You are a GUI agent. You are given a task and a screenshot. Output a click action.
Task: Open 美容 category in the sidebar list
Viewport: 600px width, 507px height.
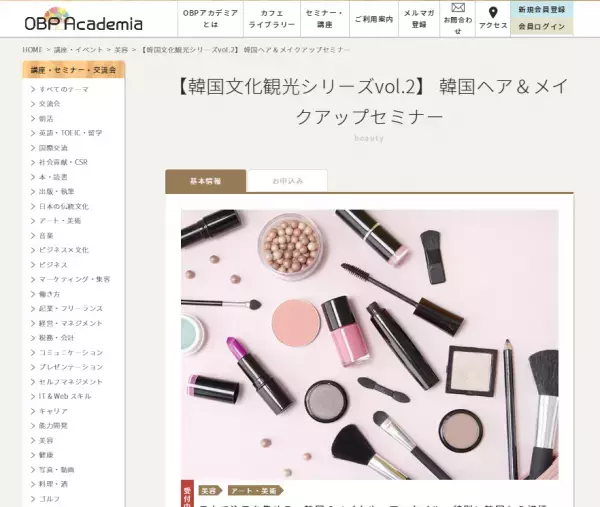pos(46,440)
